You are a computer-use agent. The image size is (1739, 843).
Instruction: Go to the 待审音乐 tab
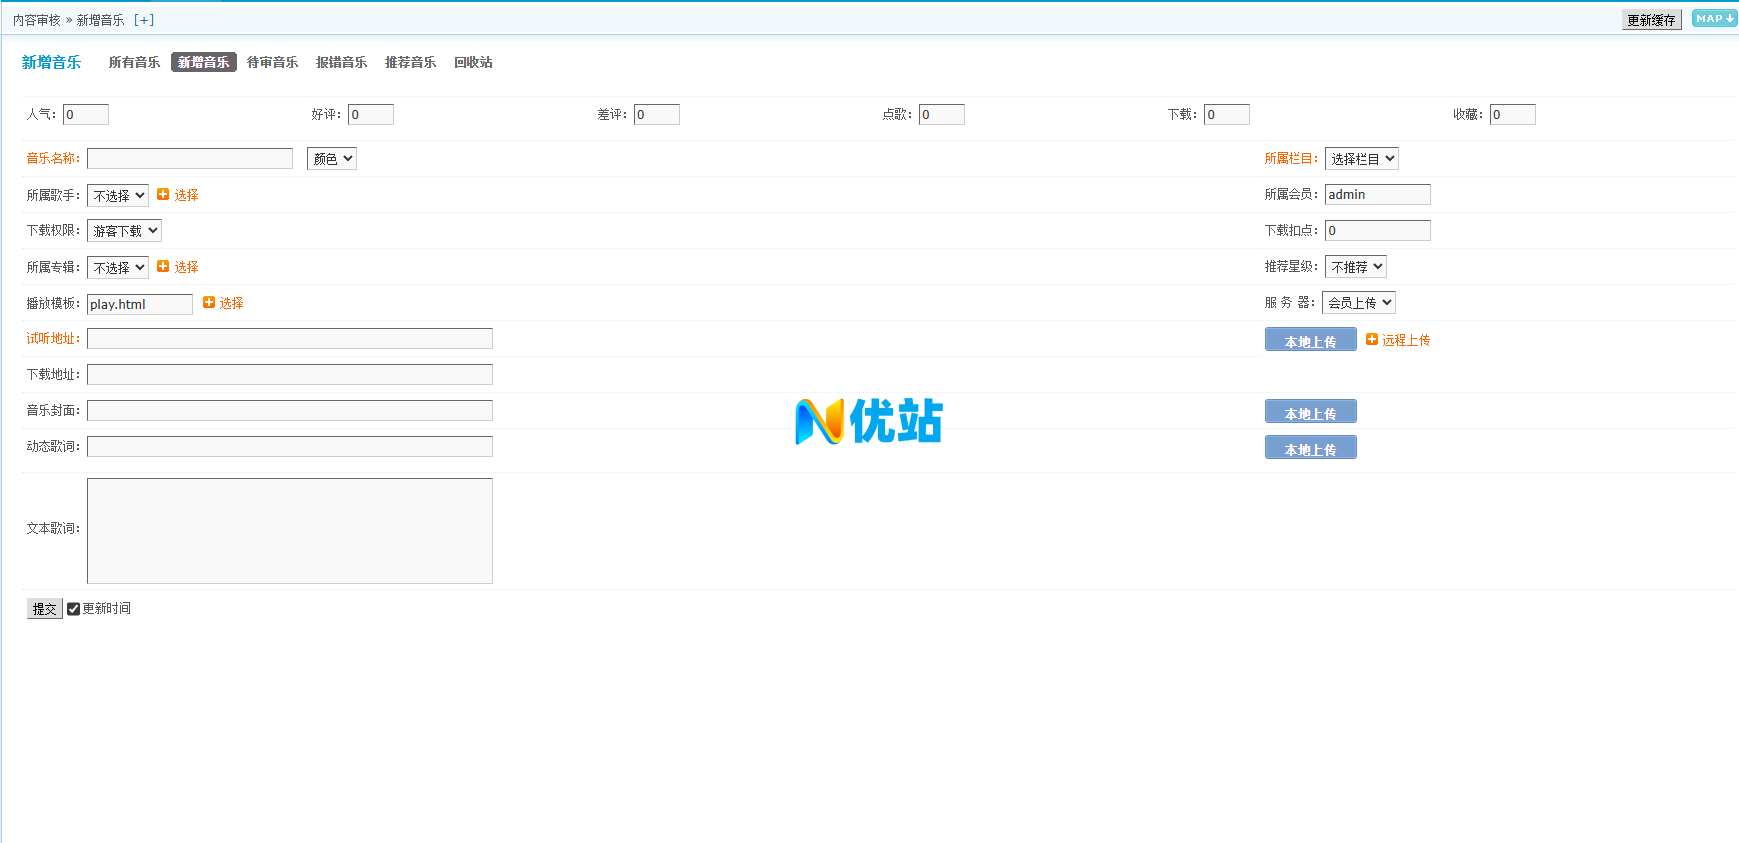click(272, 62)
